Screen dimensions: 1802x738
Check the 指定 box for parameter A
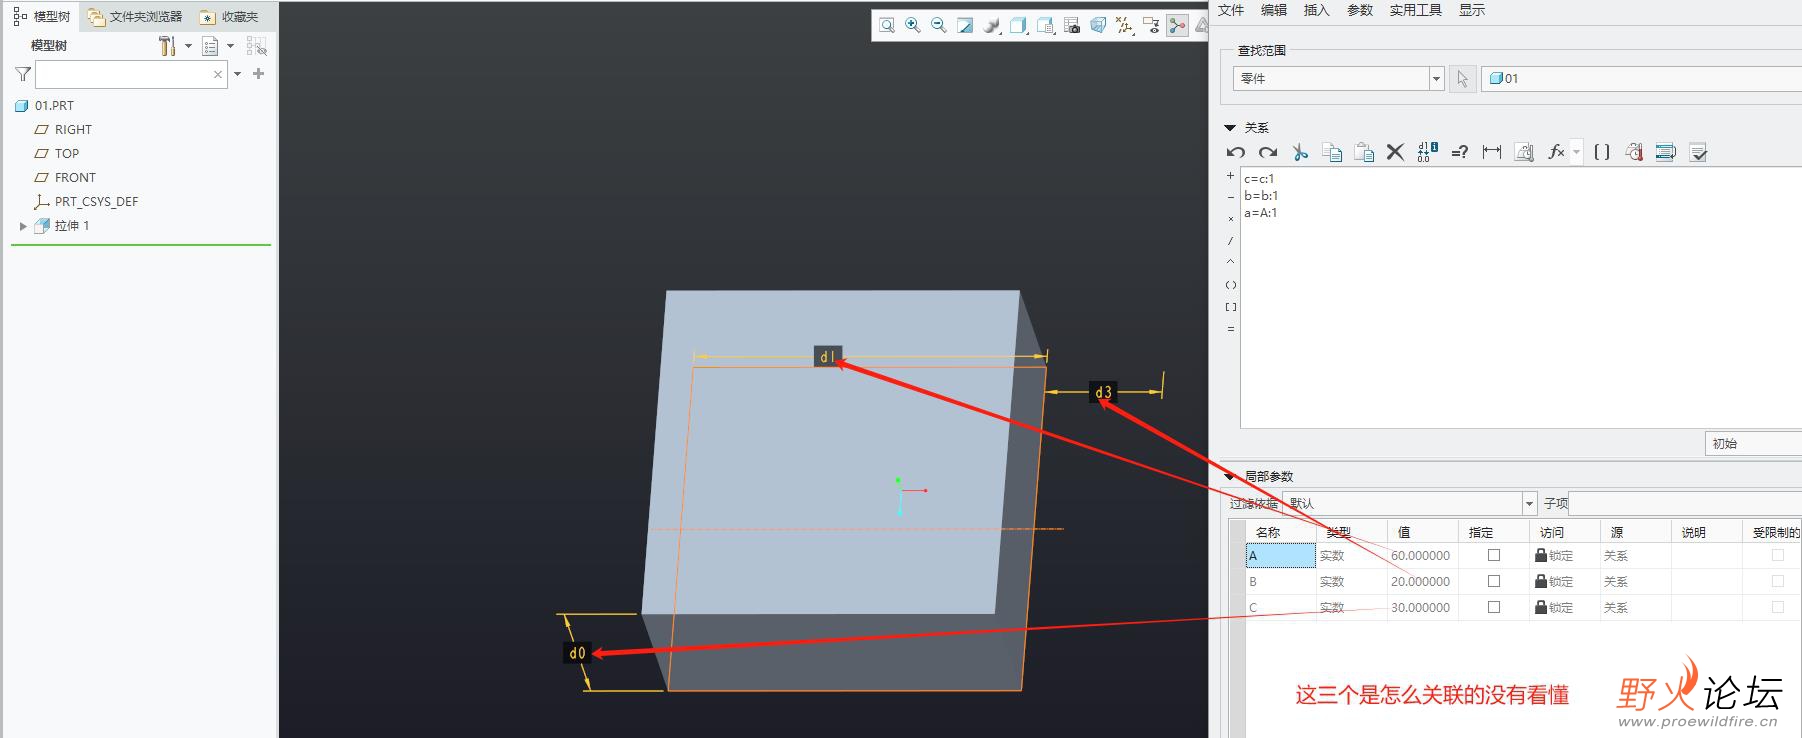[x=1494, y=555]
